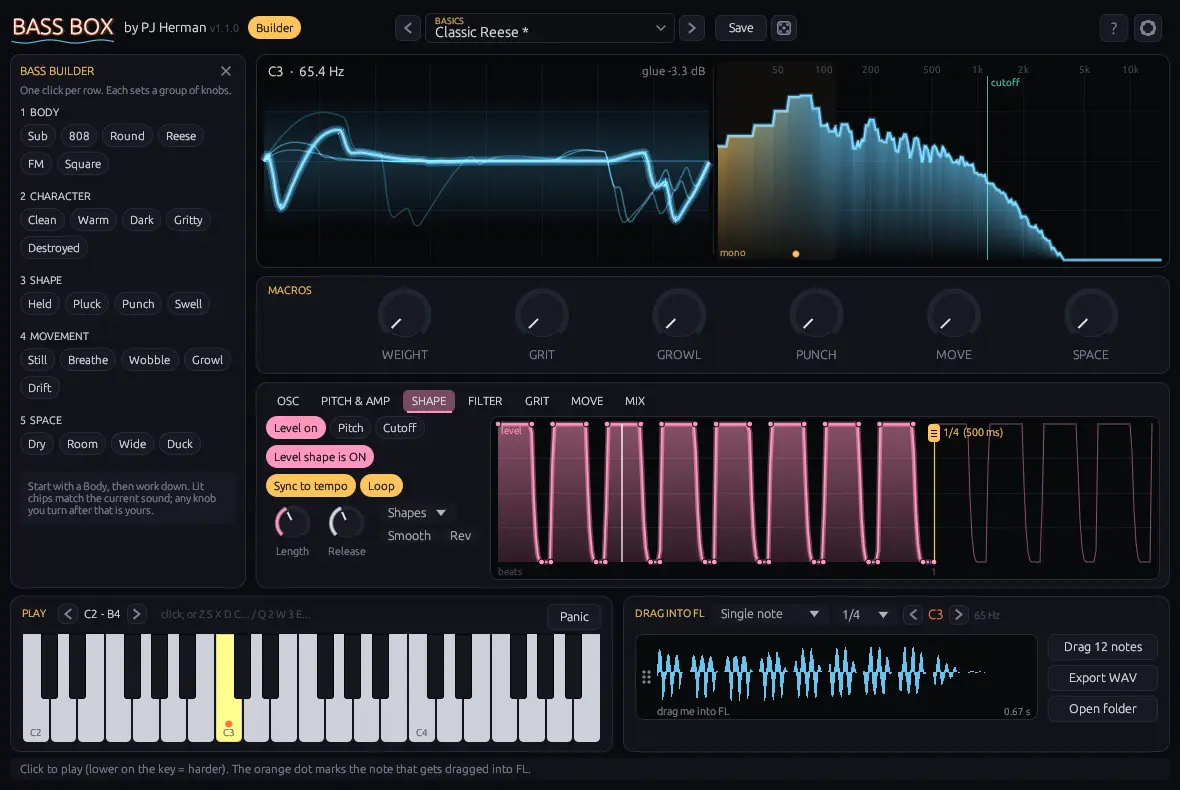Toggle the Loop chip

pos(381,486)
